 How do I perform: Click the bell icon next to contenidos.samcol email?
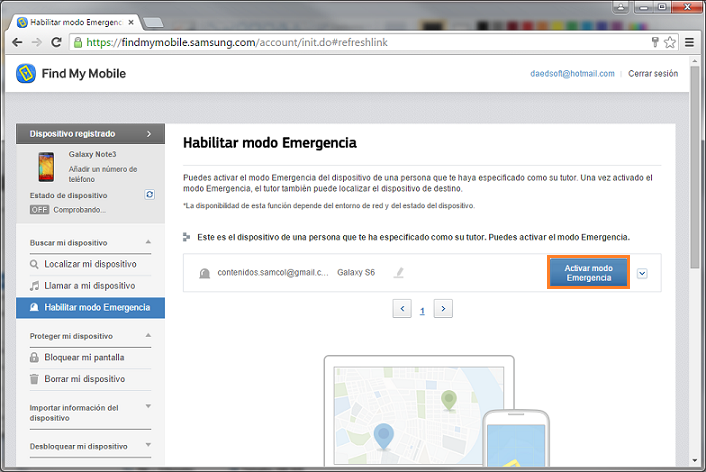204,273
